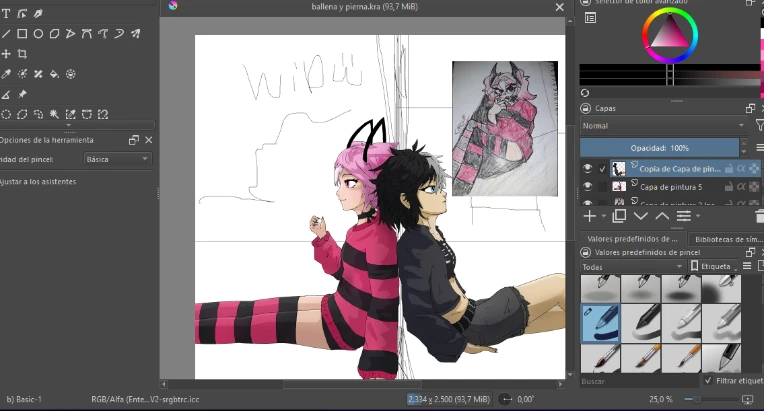Viewport: 764px width, 411px height.
Task: Toggle visibility of Capa de pintura 5
Action: click(x=588, y=186)
